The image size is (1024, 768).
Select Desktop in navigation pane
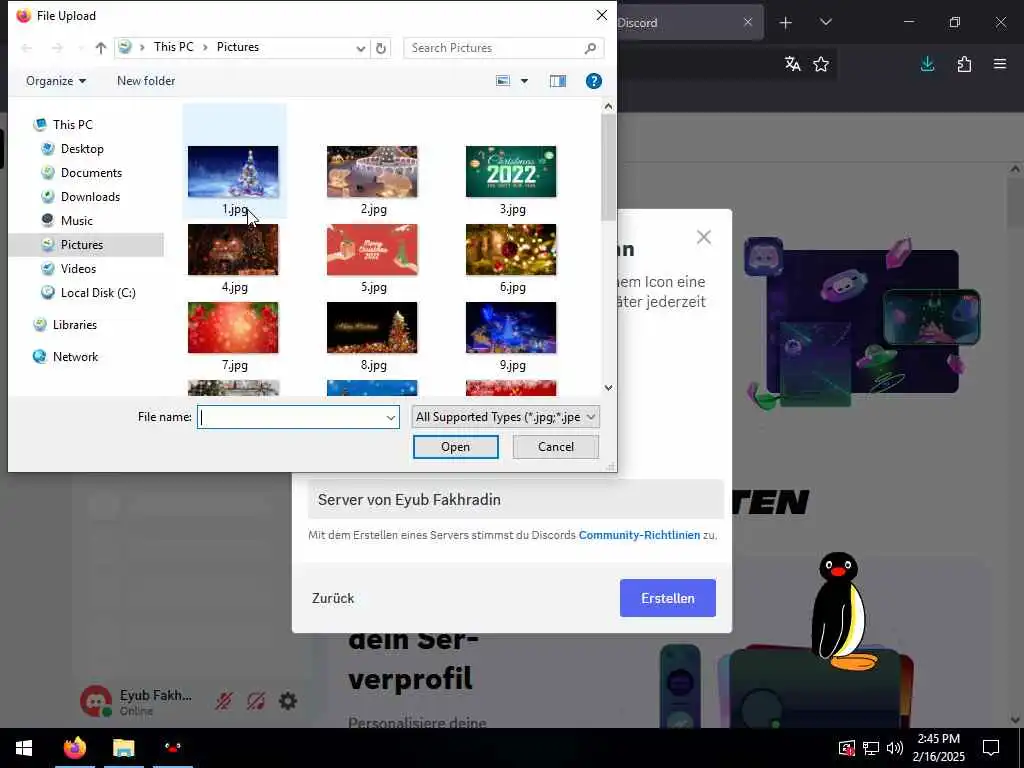pos(82,149)
